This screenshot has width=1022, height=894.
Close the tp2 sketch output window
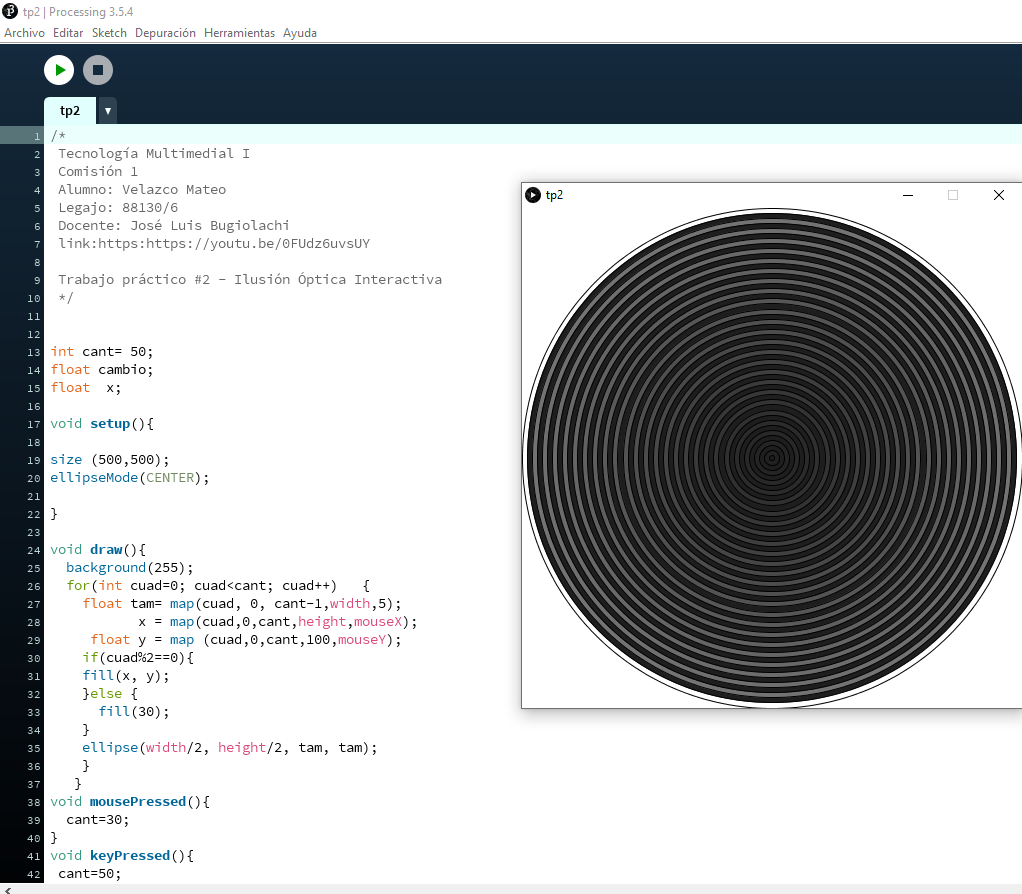pos(998,195)
